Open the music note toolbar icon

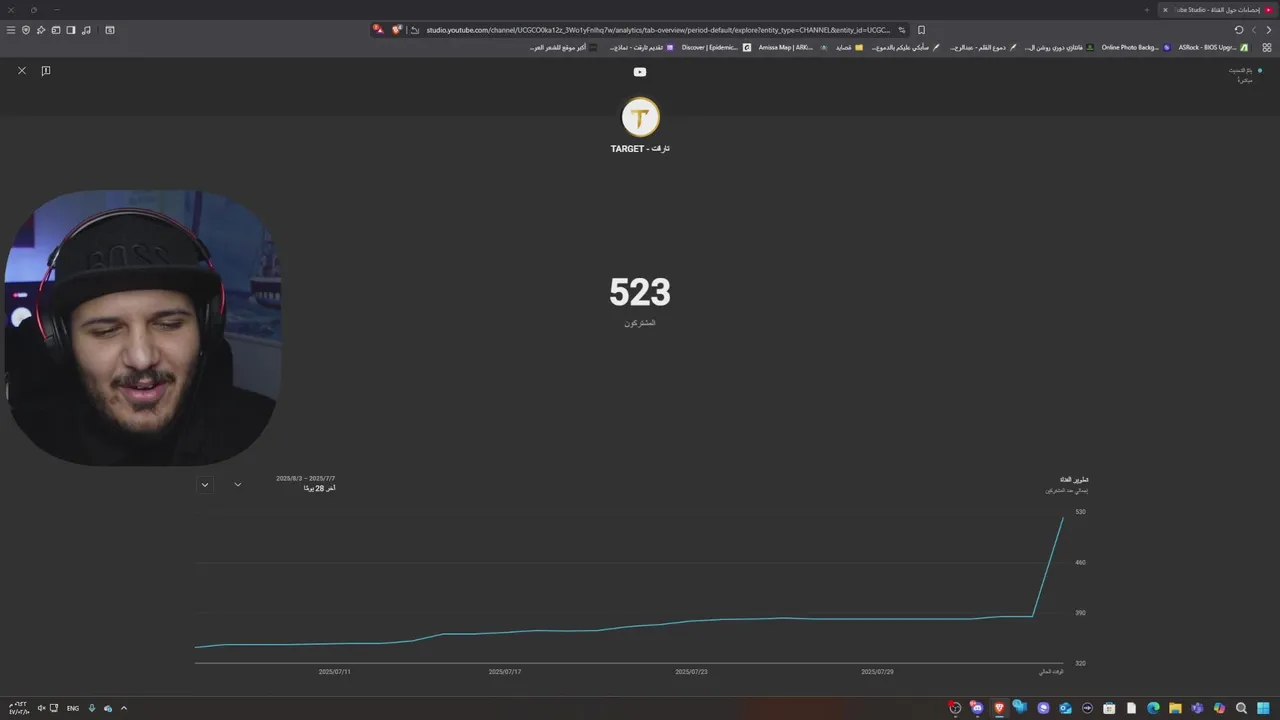point(86,30)
